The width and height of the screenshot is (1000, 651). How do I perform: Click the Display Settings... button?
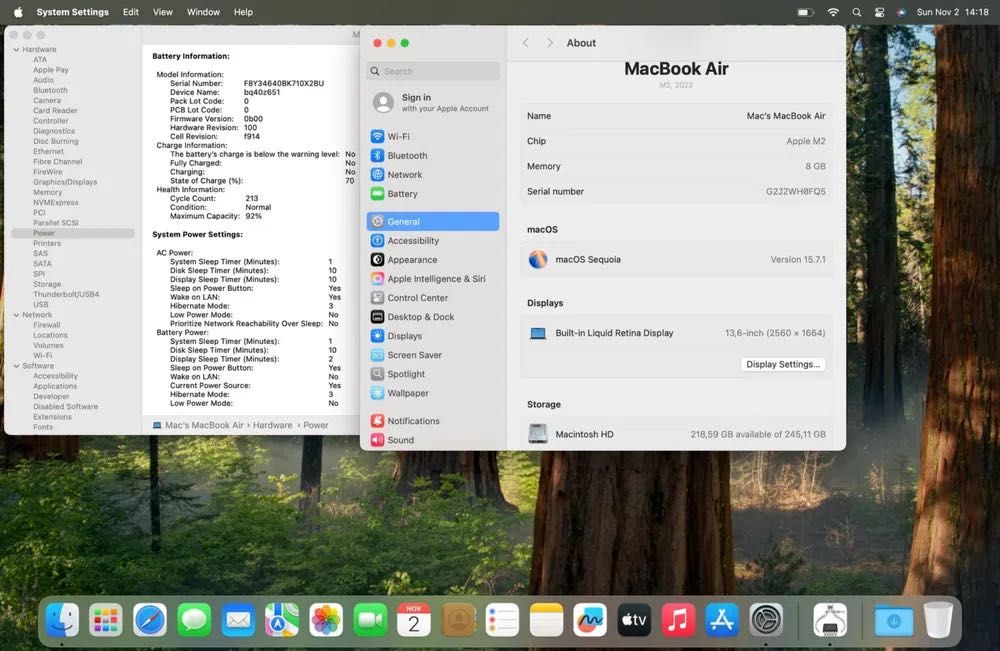(x=783, y=365)
